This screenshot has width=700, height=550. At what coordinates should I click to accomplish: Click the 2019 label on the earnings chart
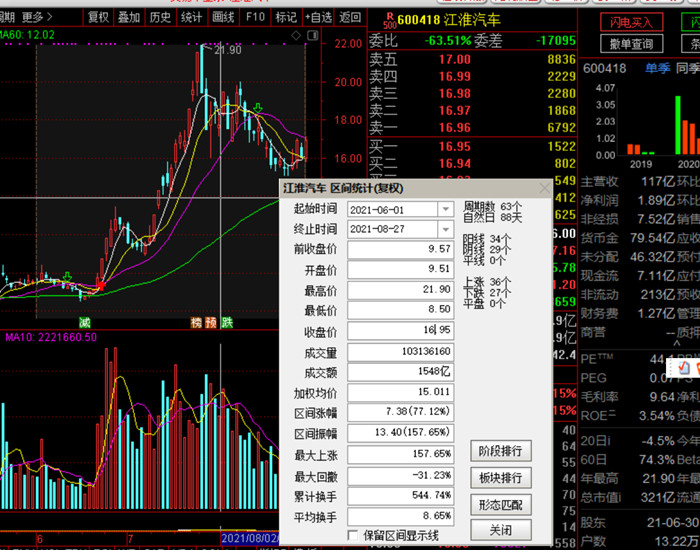tap(641, 164)
